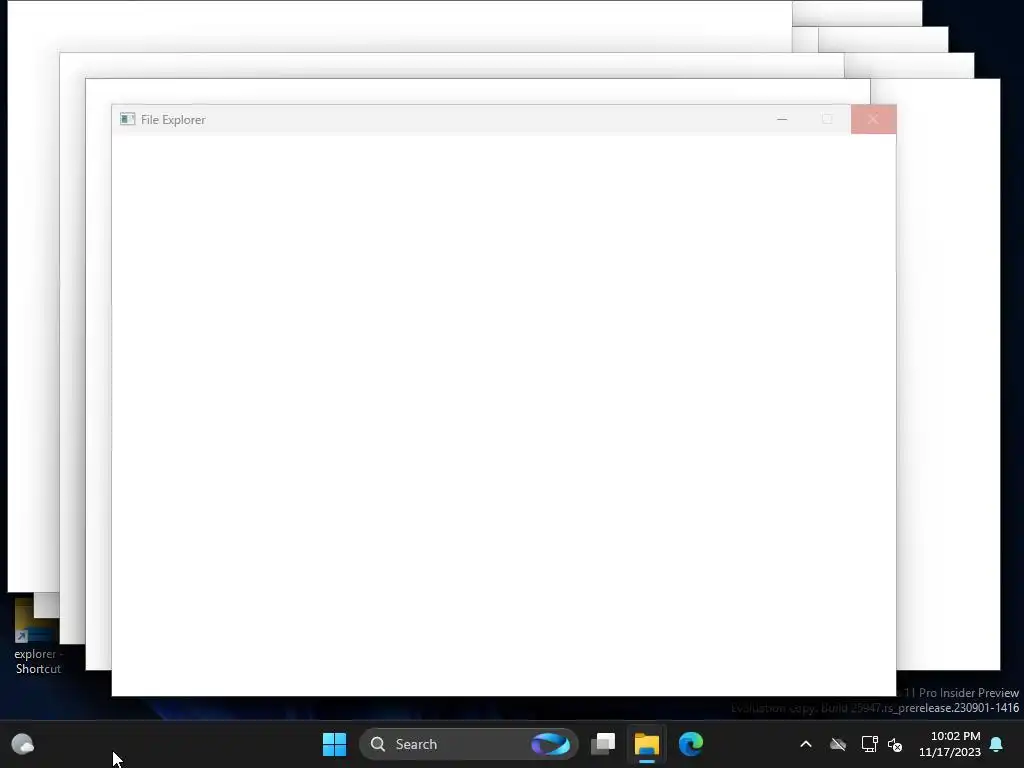Click the OneDrive cloud tray icon
This screenshot has width=1024, height=768.
(838, 744)
